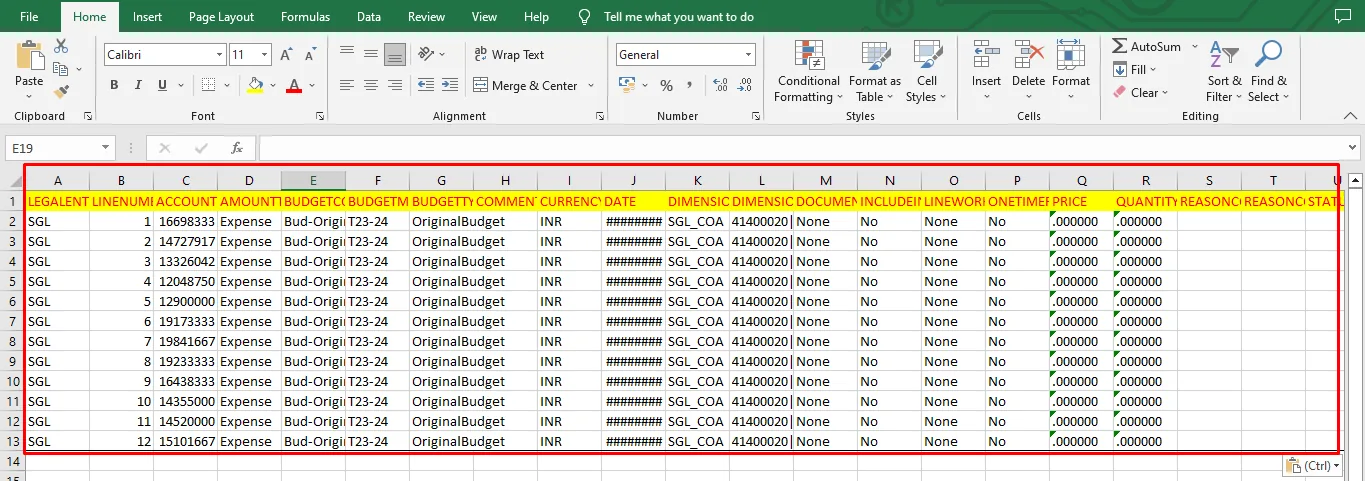The height and width of the screenshot is (481, 1365).
Task: Click Decrease Indent icon
Action: 426,86
